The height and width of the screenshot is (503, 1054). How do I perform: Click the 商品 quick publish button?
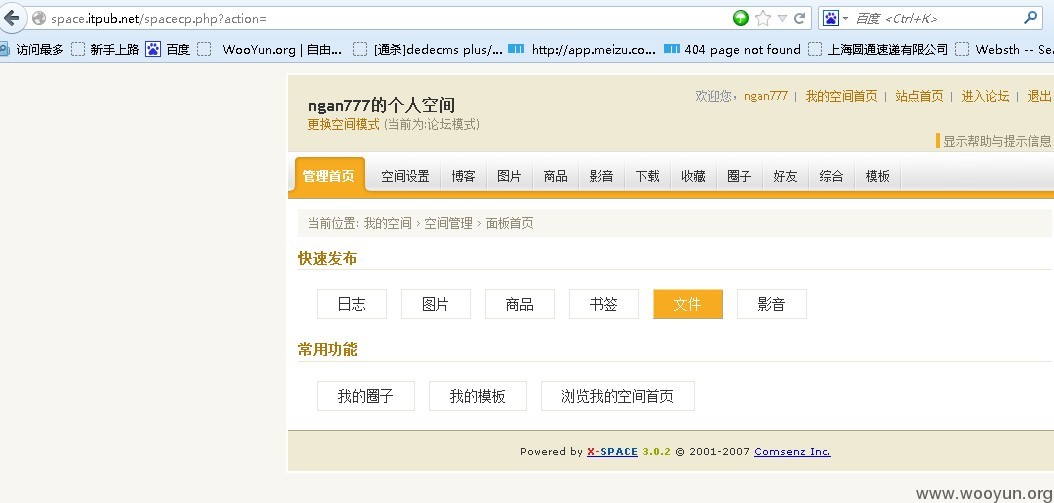tap(520, 304)
